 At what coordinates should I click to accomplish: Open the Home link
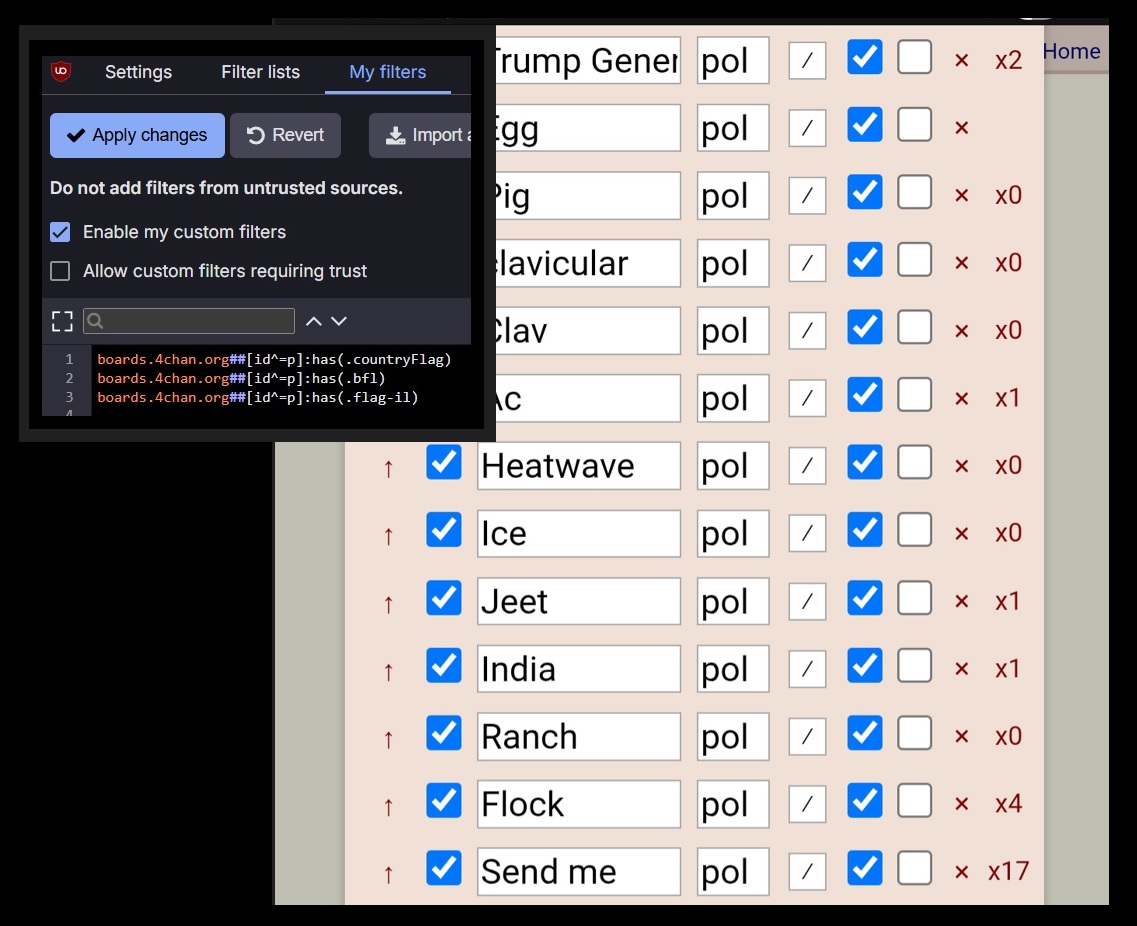point(1071,51)
